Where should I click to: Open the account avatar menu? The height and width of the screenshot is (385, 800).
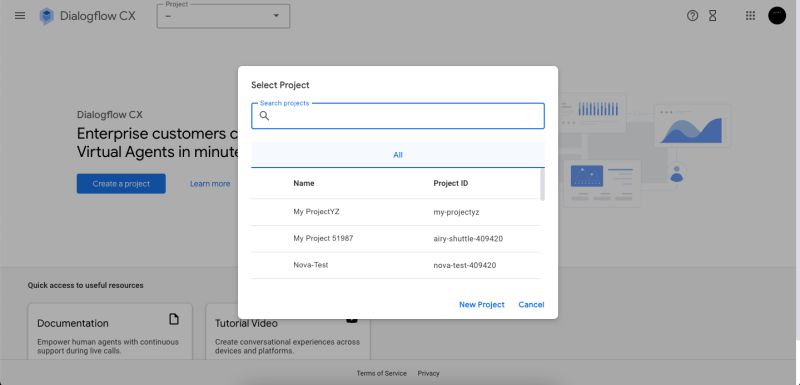tap(777, 15)
